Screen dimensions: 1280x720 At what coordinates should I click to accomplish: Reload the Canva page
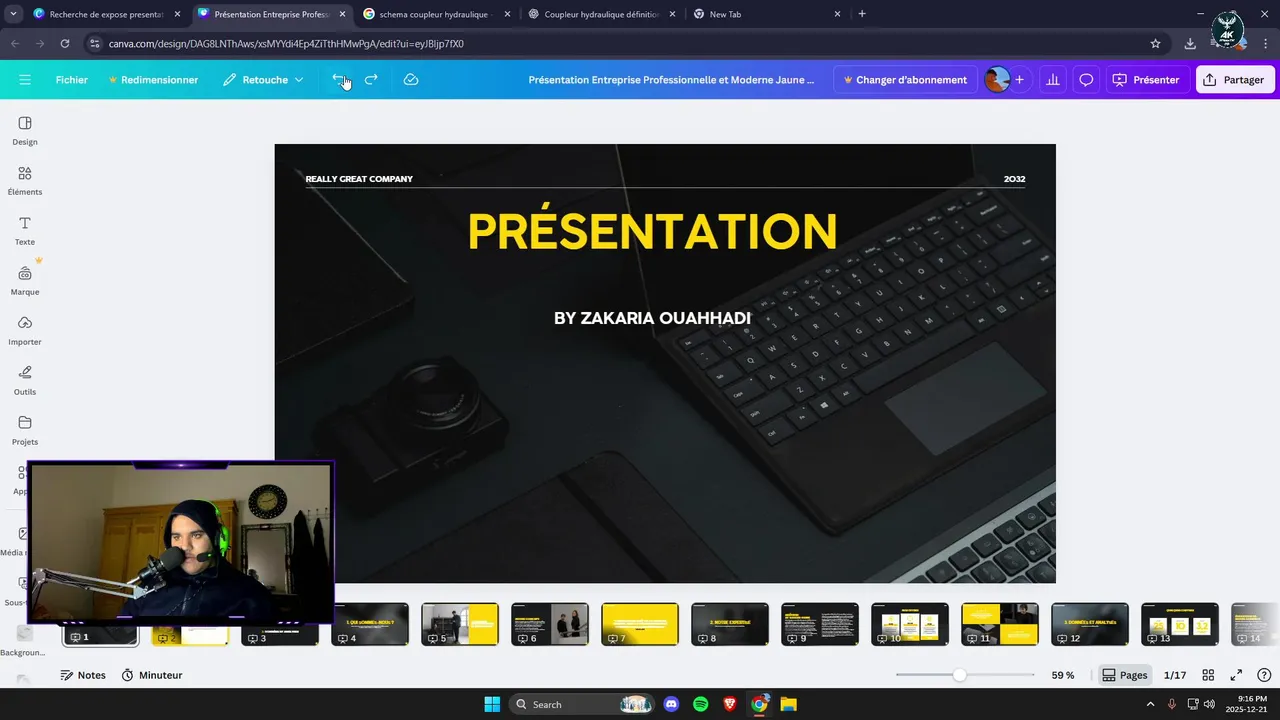point(65,44)
